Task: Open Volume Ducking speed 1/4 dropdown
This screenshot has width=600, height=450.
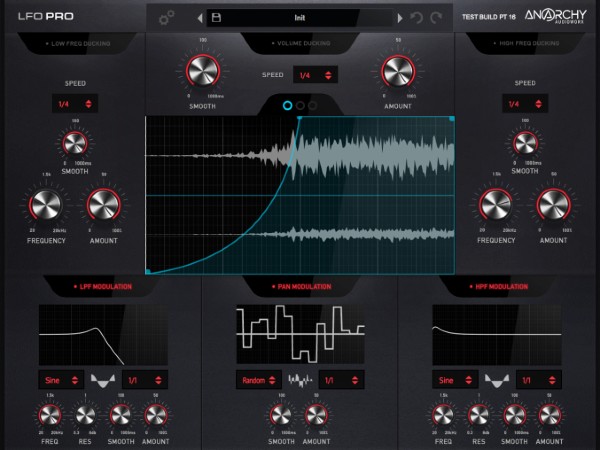Action: click(x=315, y=75)
